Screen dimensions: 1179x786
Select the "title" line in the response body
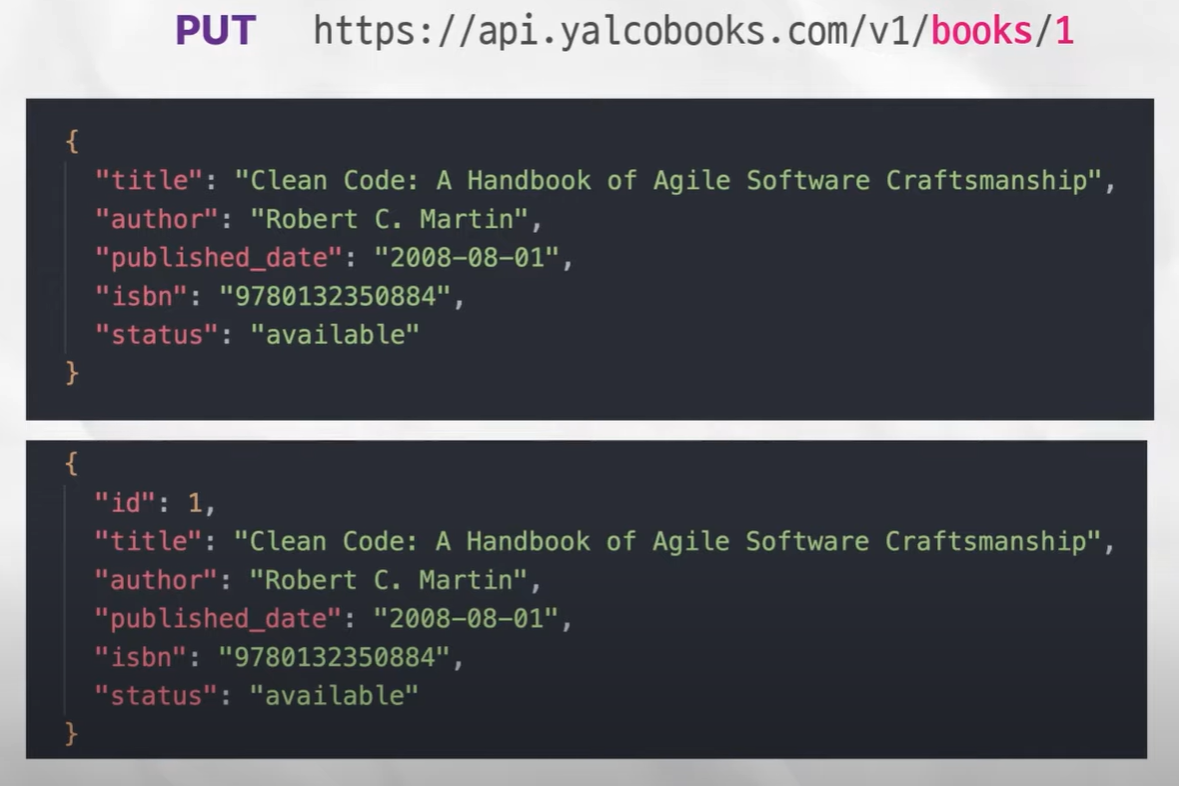604,542
